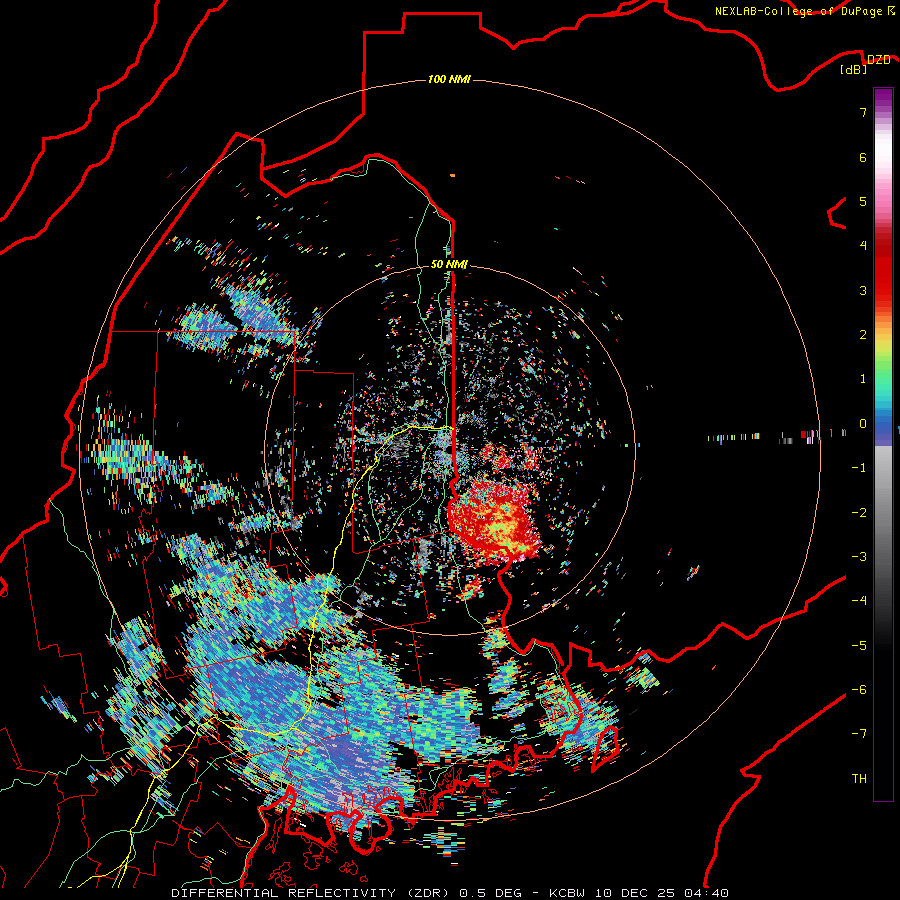This screenshot has width=900, height=900.
Task: Click the 100 NMI range ring label
Action: (x=449, y=79)
